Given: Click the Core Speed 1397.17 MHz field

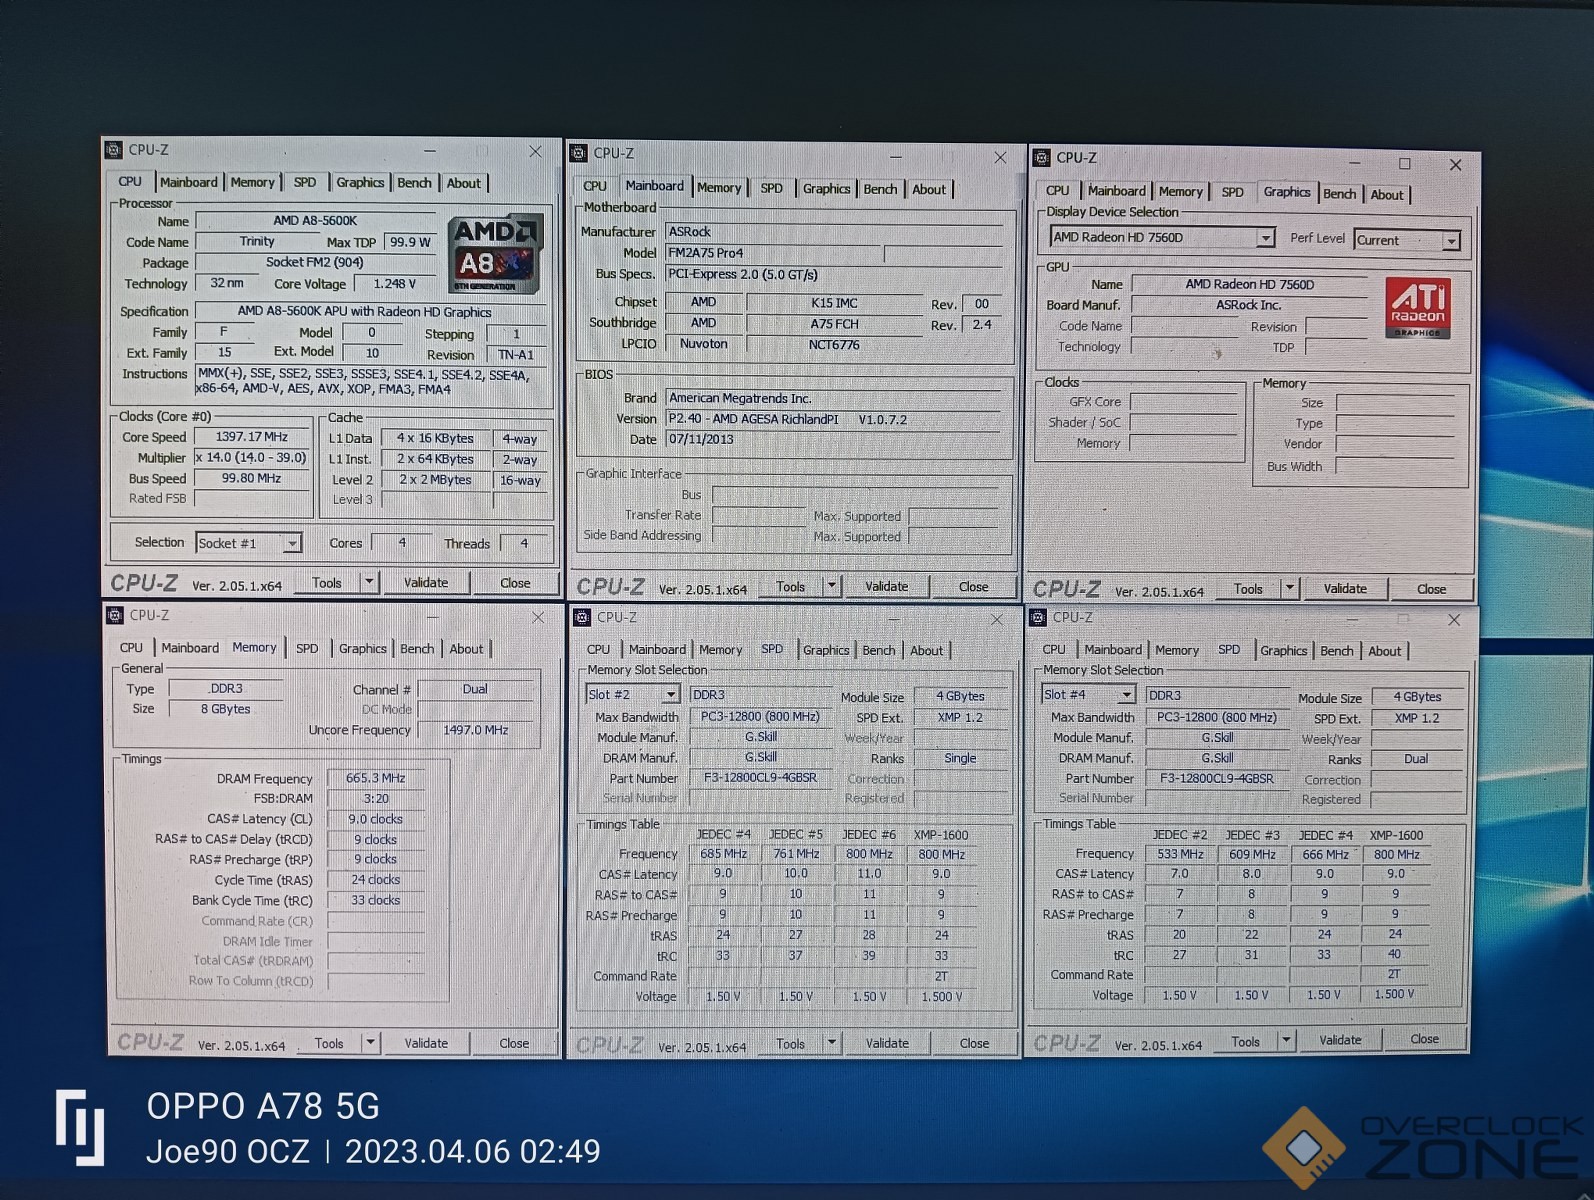Looking at the screenshot, I should point(251,437).
